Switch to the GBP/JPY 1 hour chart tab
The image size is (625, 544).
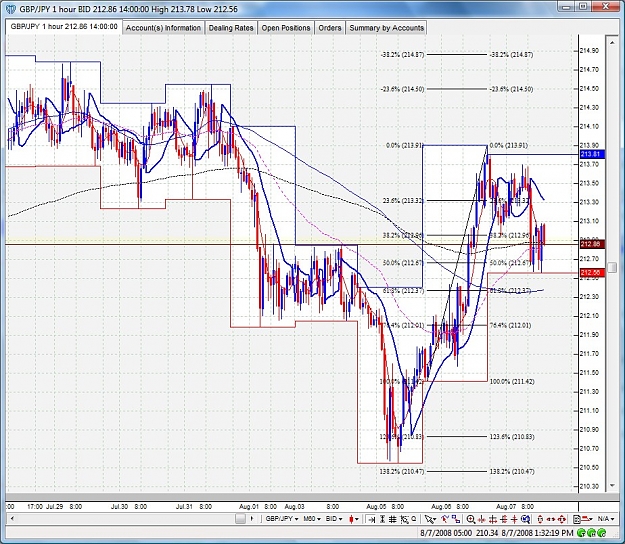coord(64,27)
